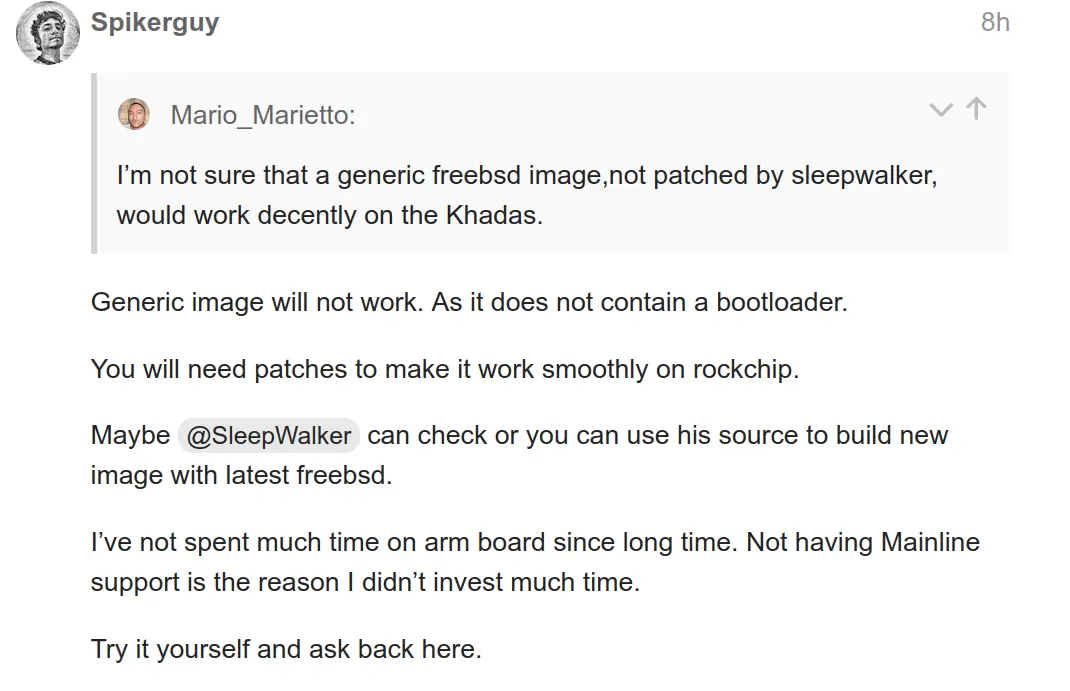This screenshot has width=1070, height=691.
Task: Click the text "image with latest freebsd"
Action: point(240,475)
